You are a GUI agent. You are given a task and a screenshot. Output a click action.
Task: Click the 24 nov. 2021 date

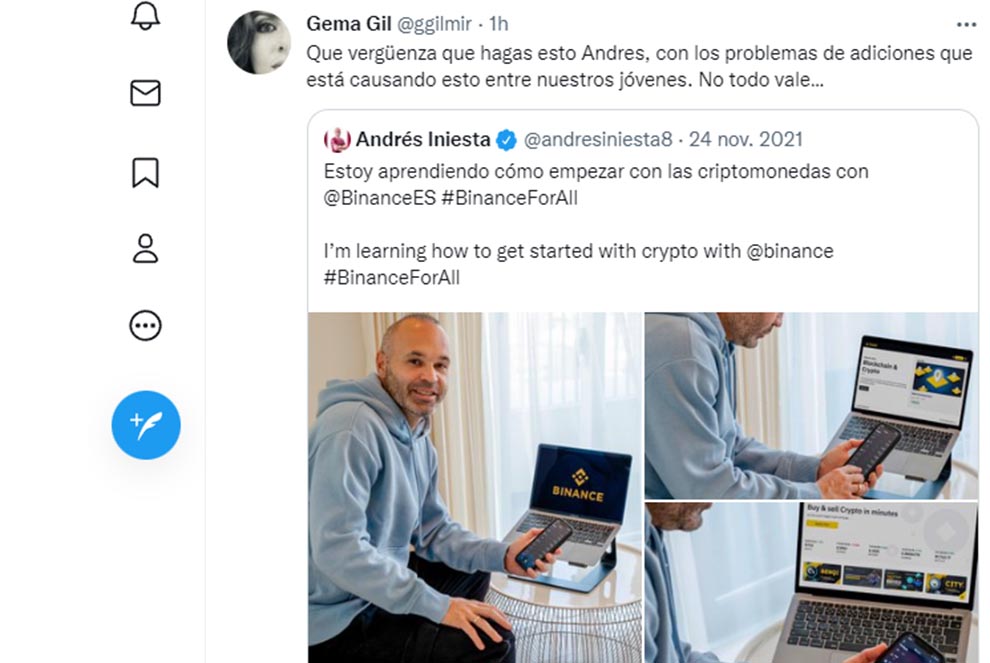click(x=746, y=139)
